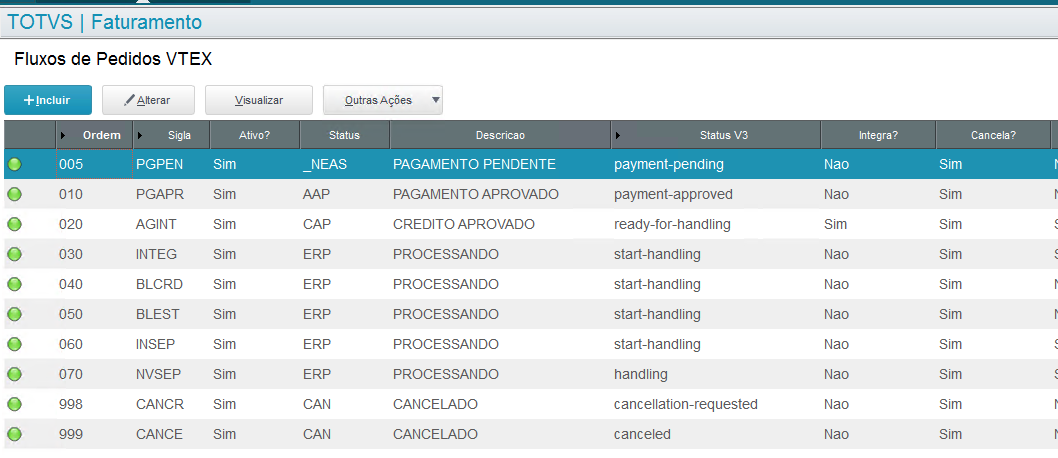The image size is (1058, 458).
Task: Click the Incluir button
Action: coord(47,100)
